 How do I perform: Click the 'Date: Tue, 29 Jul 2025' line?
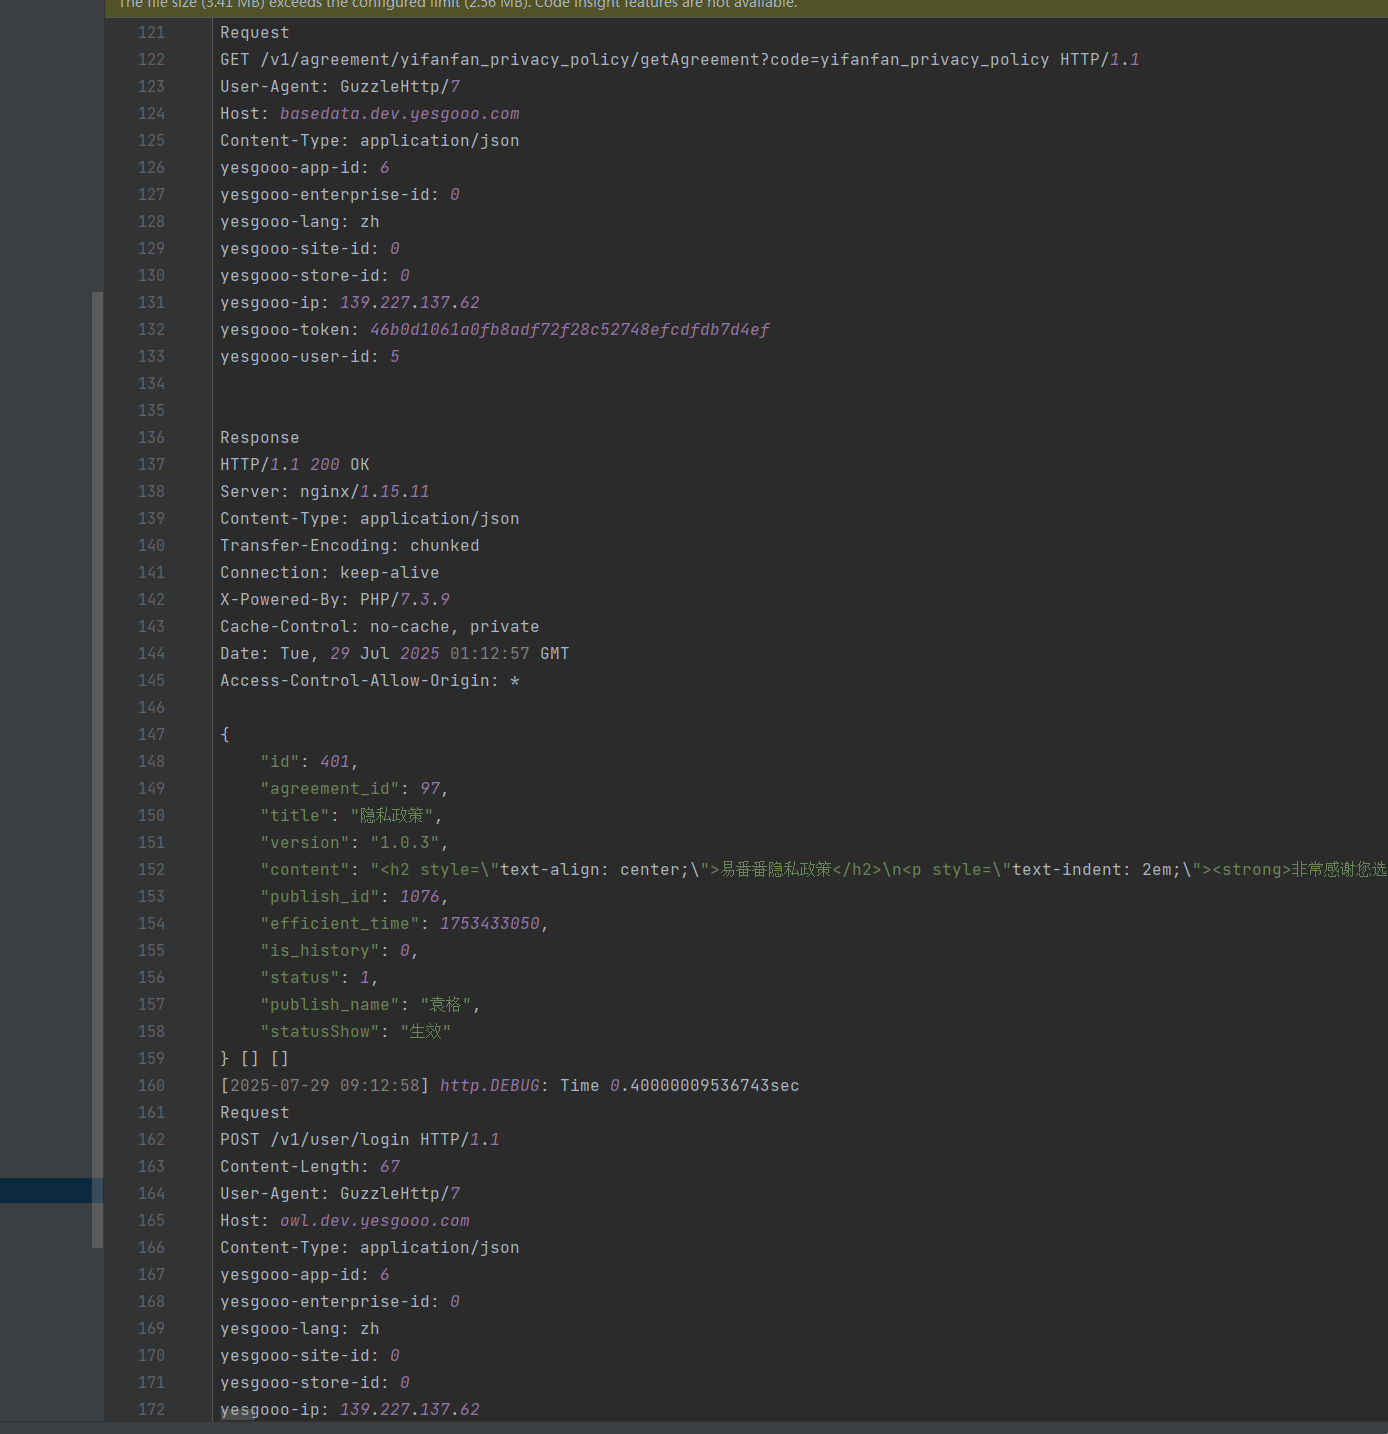pos(395,654)
